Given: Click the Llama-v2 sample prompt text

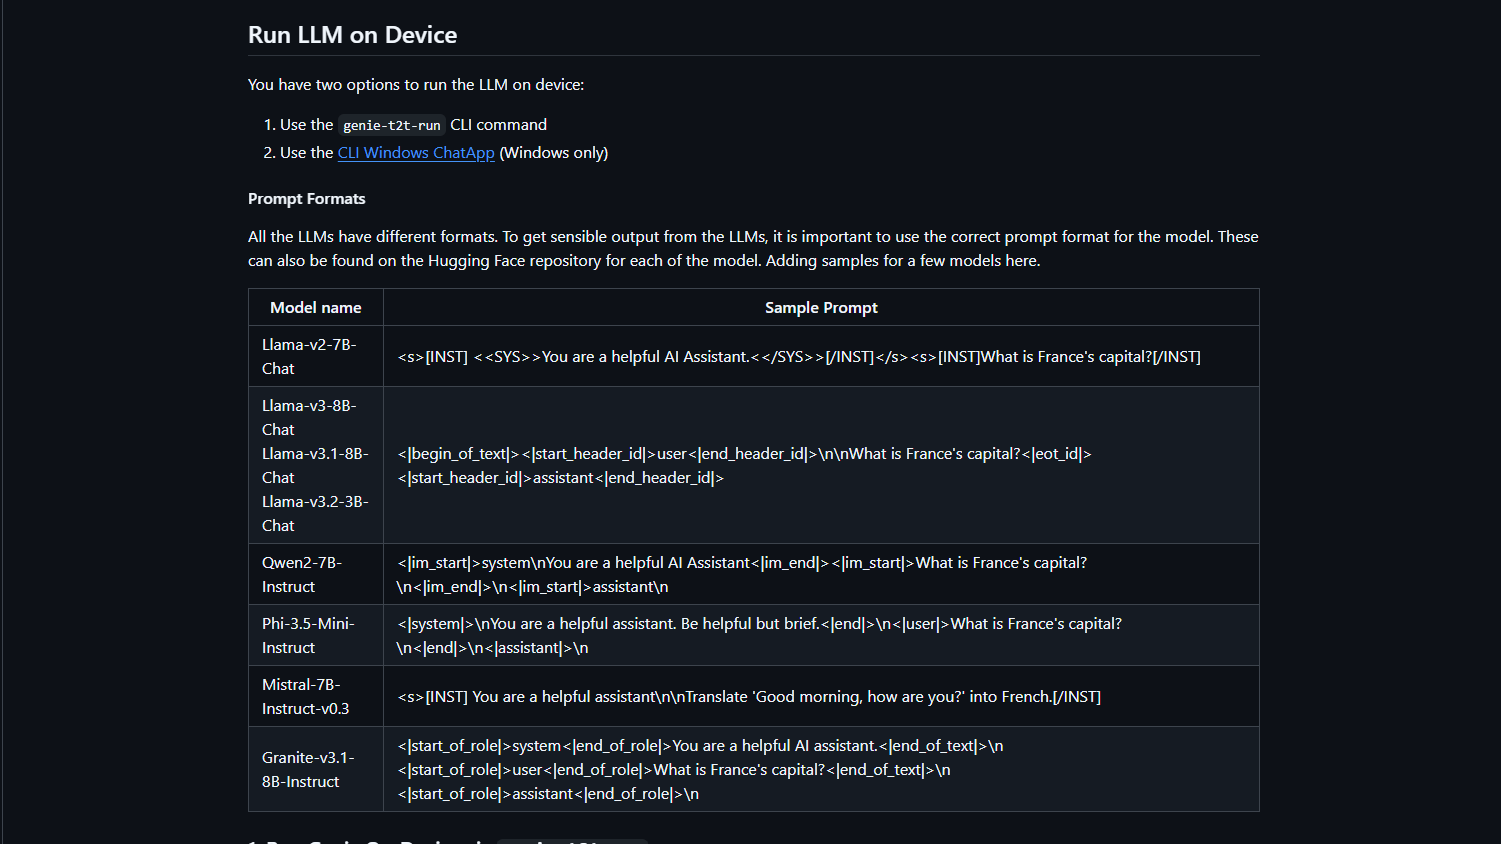Looking at the screenshot, I should coord(799,356).
